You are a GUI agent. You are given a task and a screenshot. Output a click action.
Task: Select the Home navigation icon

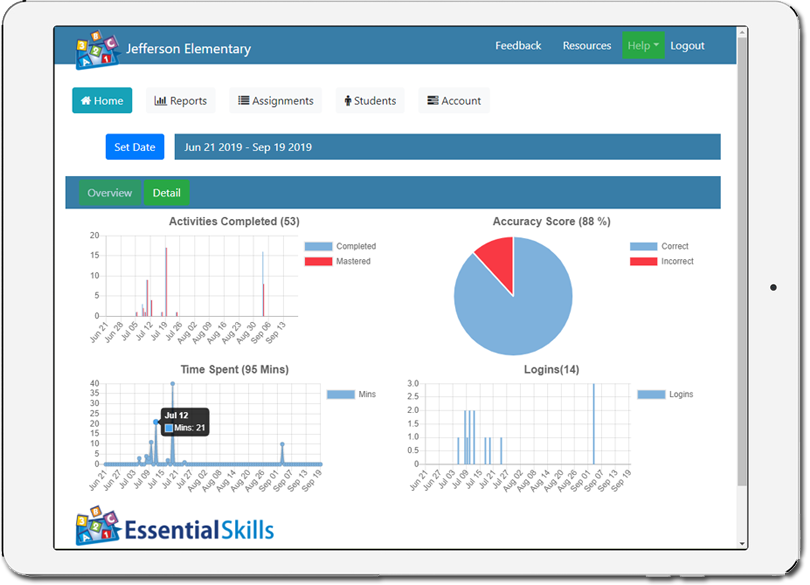click(85, 100)
